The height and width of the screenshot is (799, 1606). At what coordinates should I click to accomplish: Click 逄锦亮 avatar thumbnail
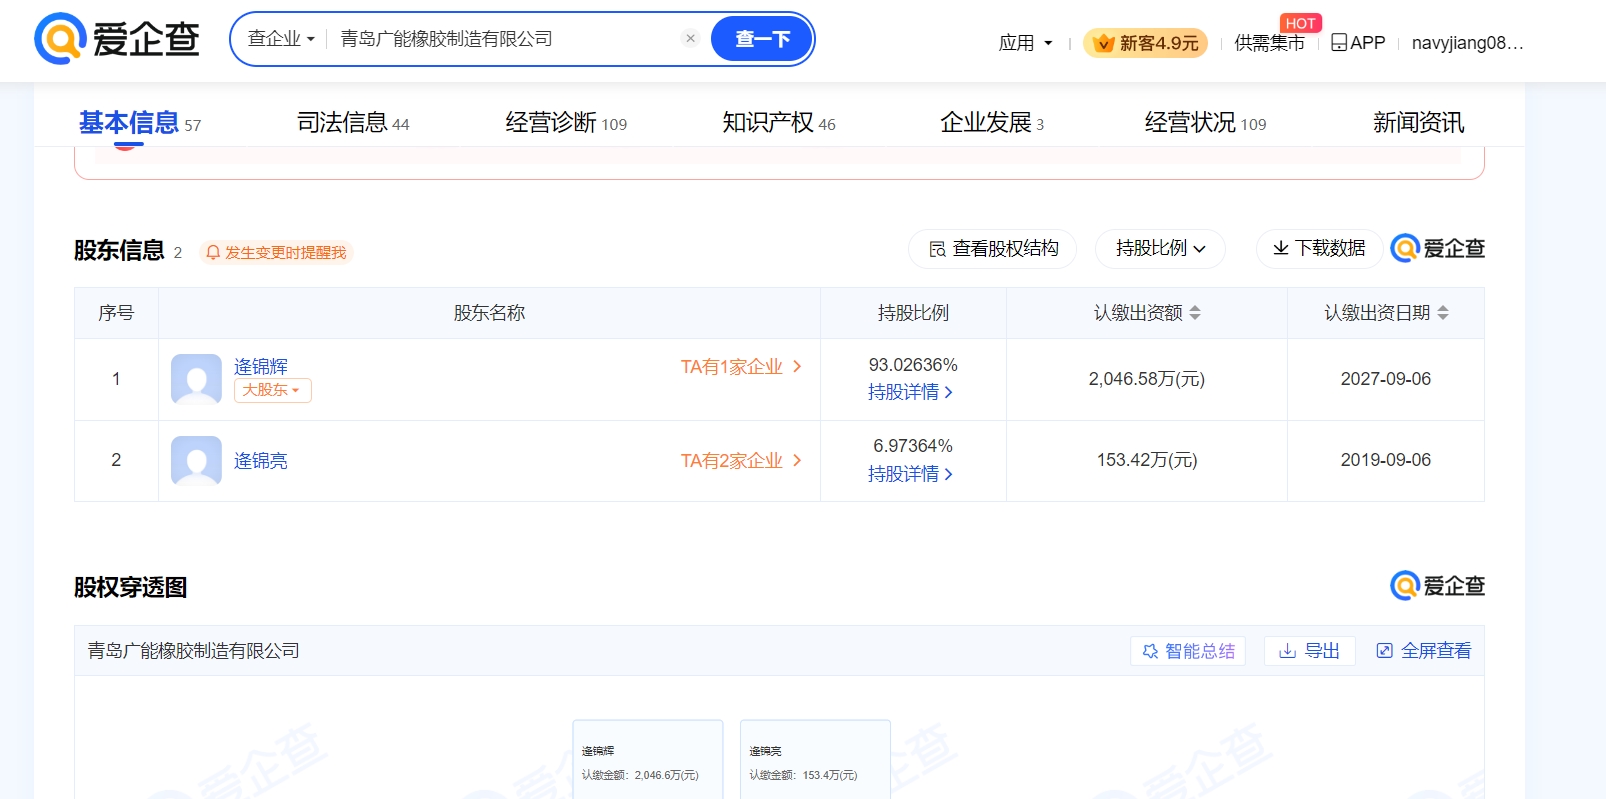click(x=196, y=461)
